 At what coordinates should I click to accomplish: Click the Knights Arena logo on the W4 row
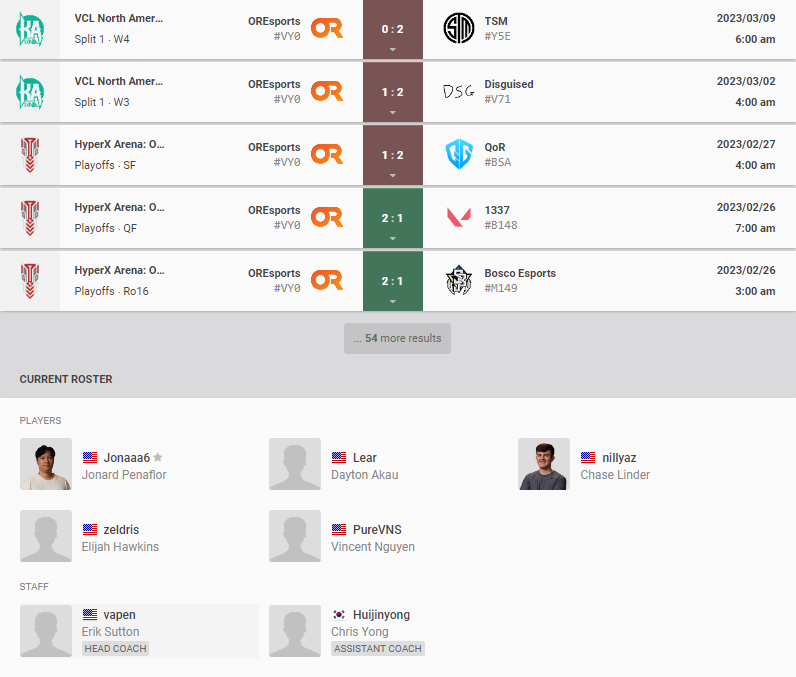(x=30, y=29)
